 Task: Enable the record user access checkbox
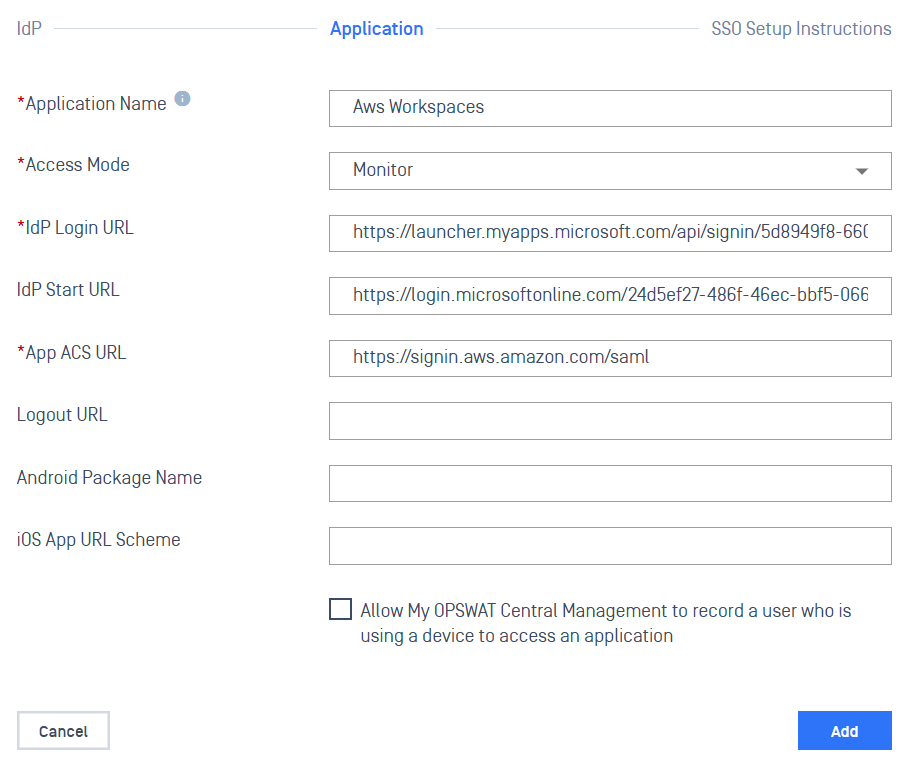click(340, 610)
